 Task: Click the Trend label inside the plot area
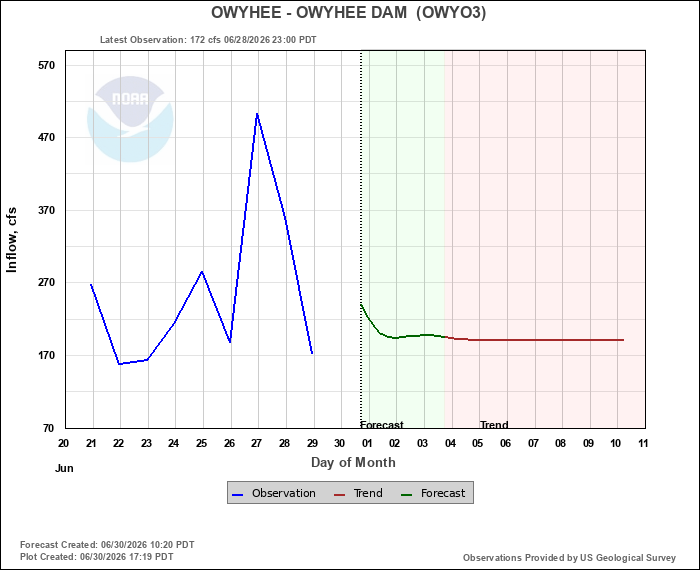point(494,424)
